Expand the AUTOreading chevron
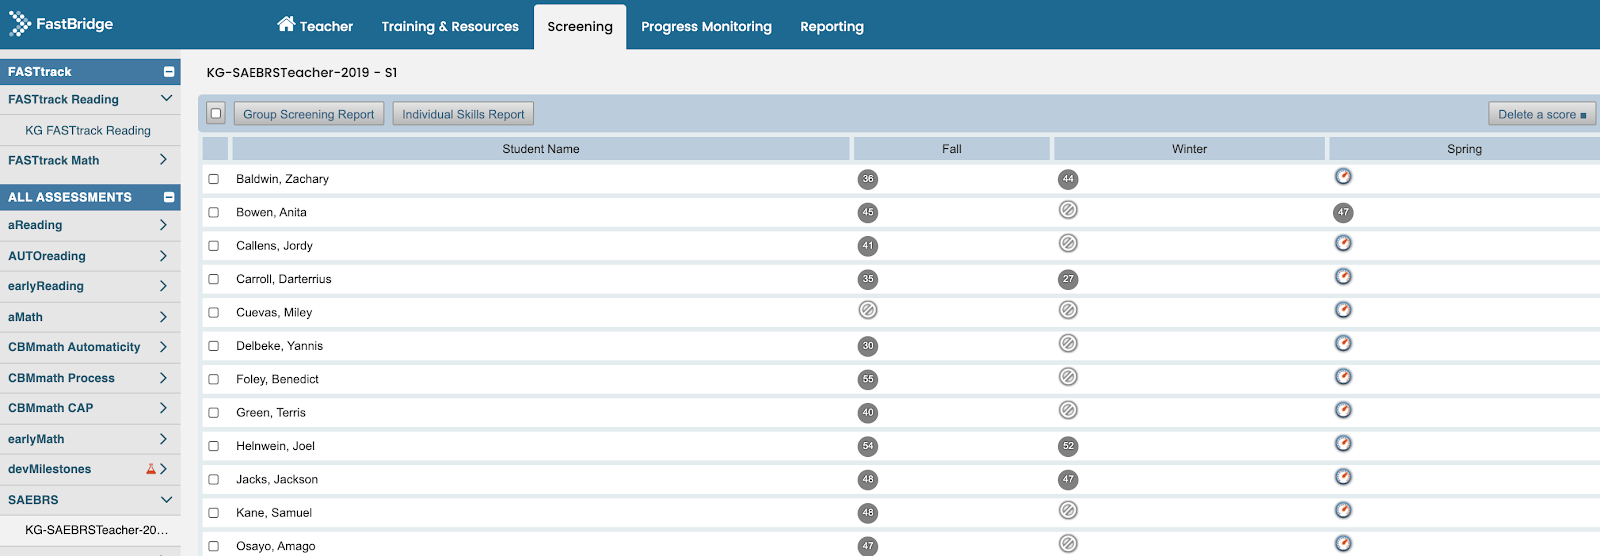The width and height of the screenshot is (1600, 556). (x=163, y=256)
